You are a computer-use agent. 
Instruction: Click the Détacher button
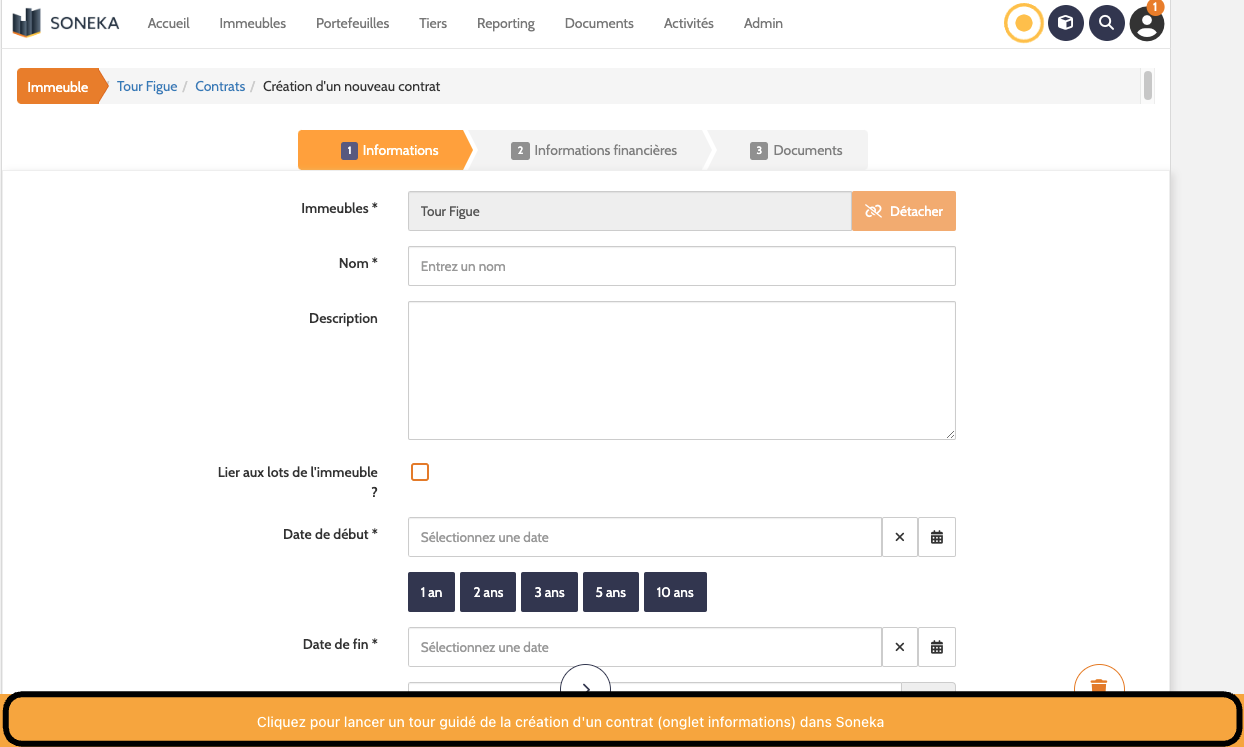tap(904, 211)
